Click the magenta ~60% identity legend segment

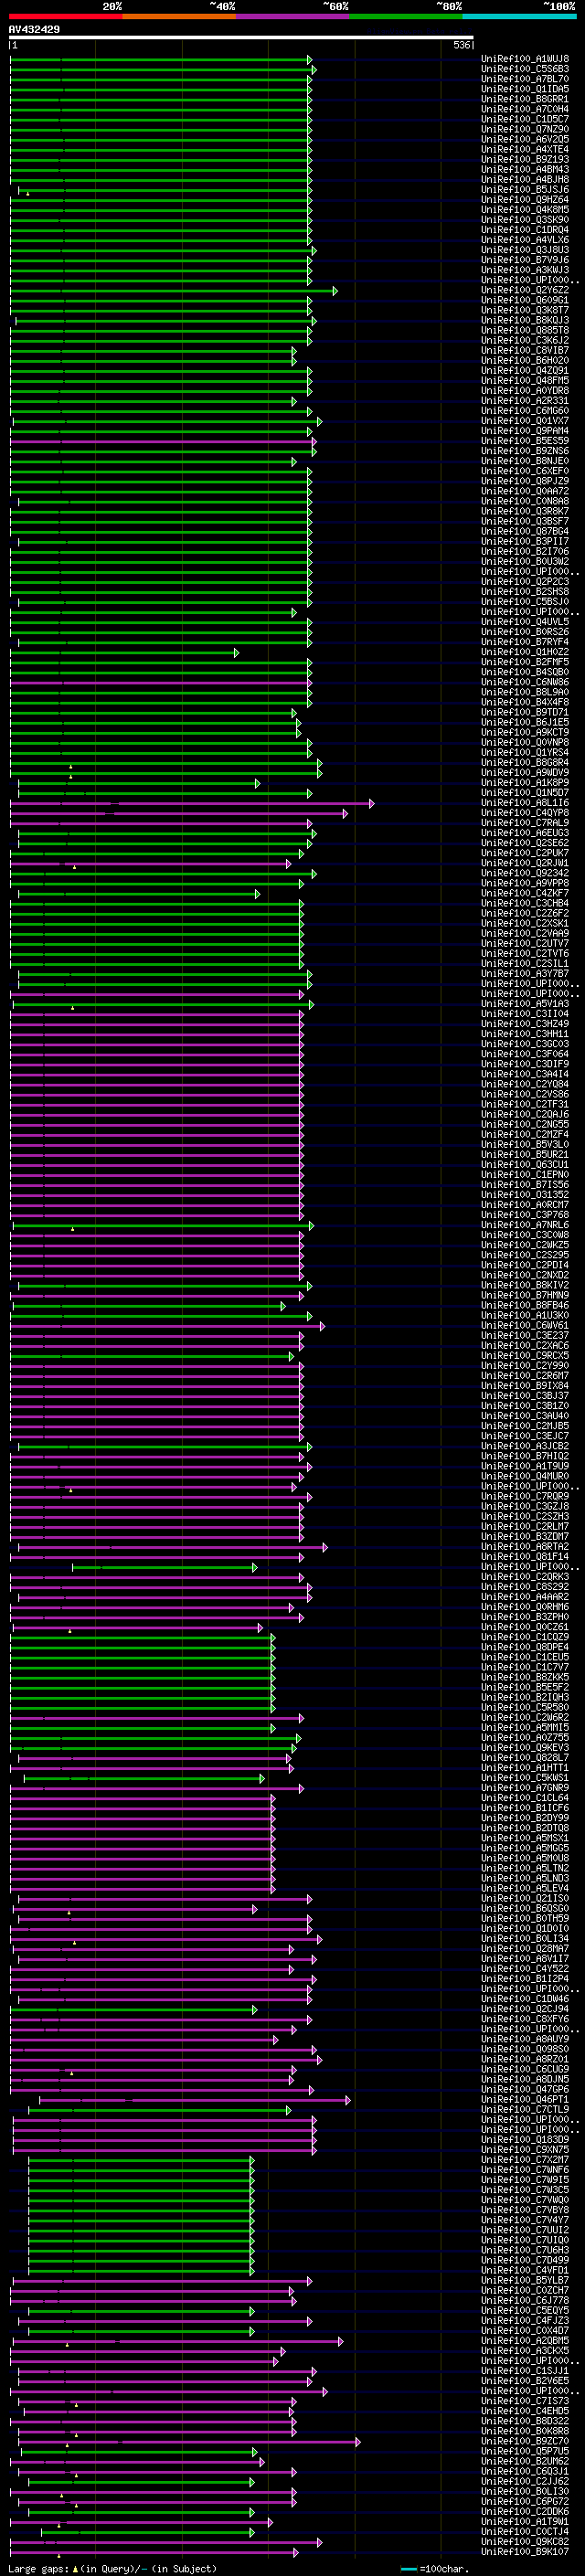click(293, 16)
